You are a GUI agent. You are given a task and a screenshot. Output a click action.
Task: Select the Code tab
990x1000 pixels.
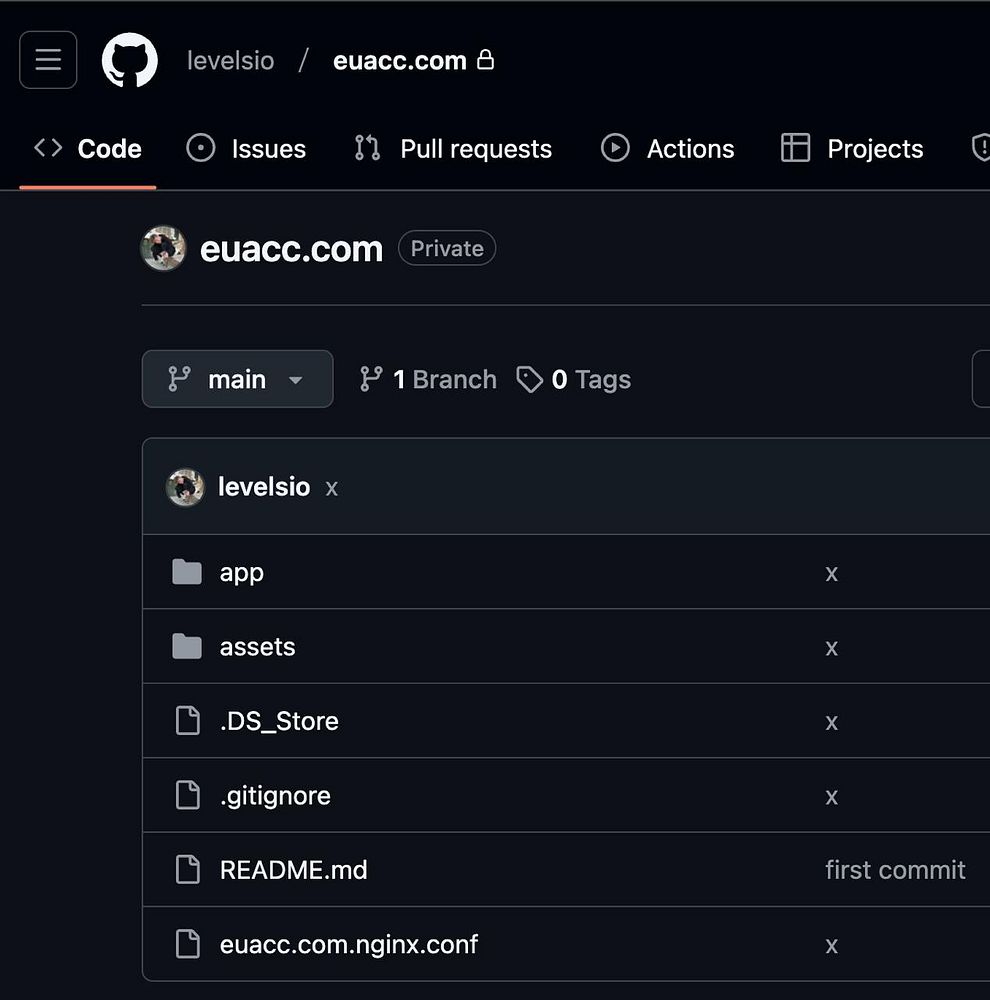coord(88,149)
